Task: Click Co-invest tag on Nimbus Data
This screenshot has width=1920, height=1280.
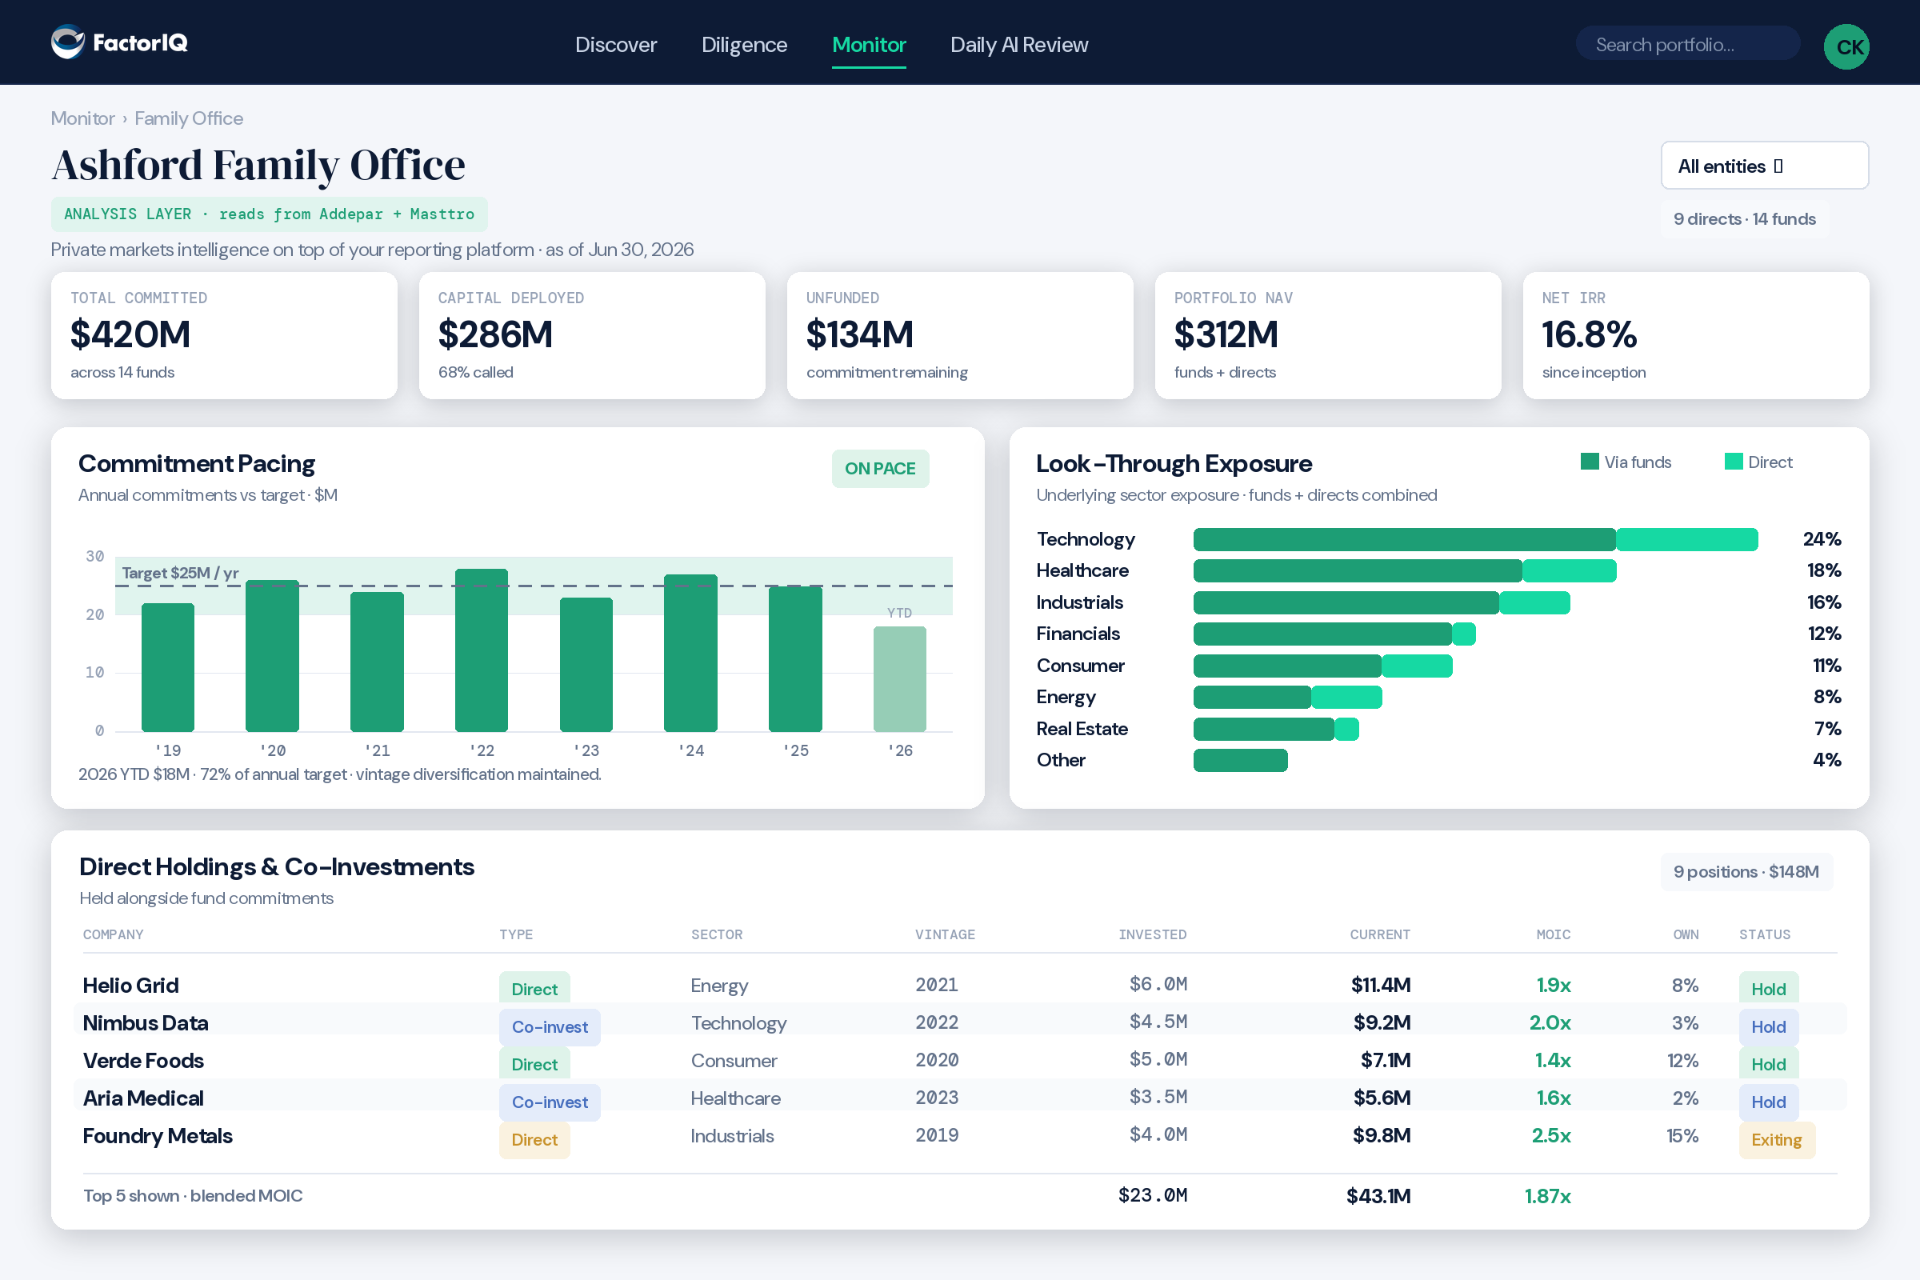Action: 550,1027
